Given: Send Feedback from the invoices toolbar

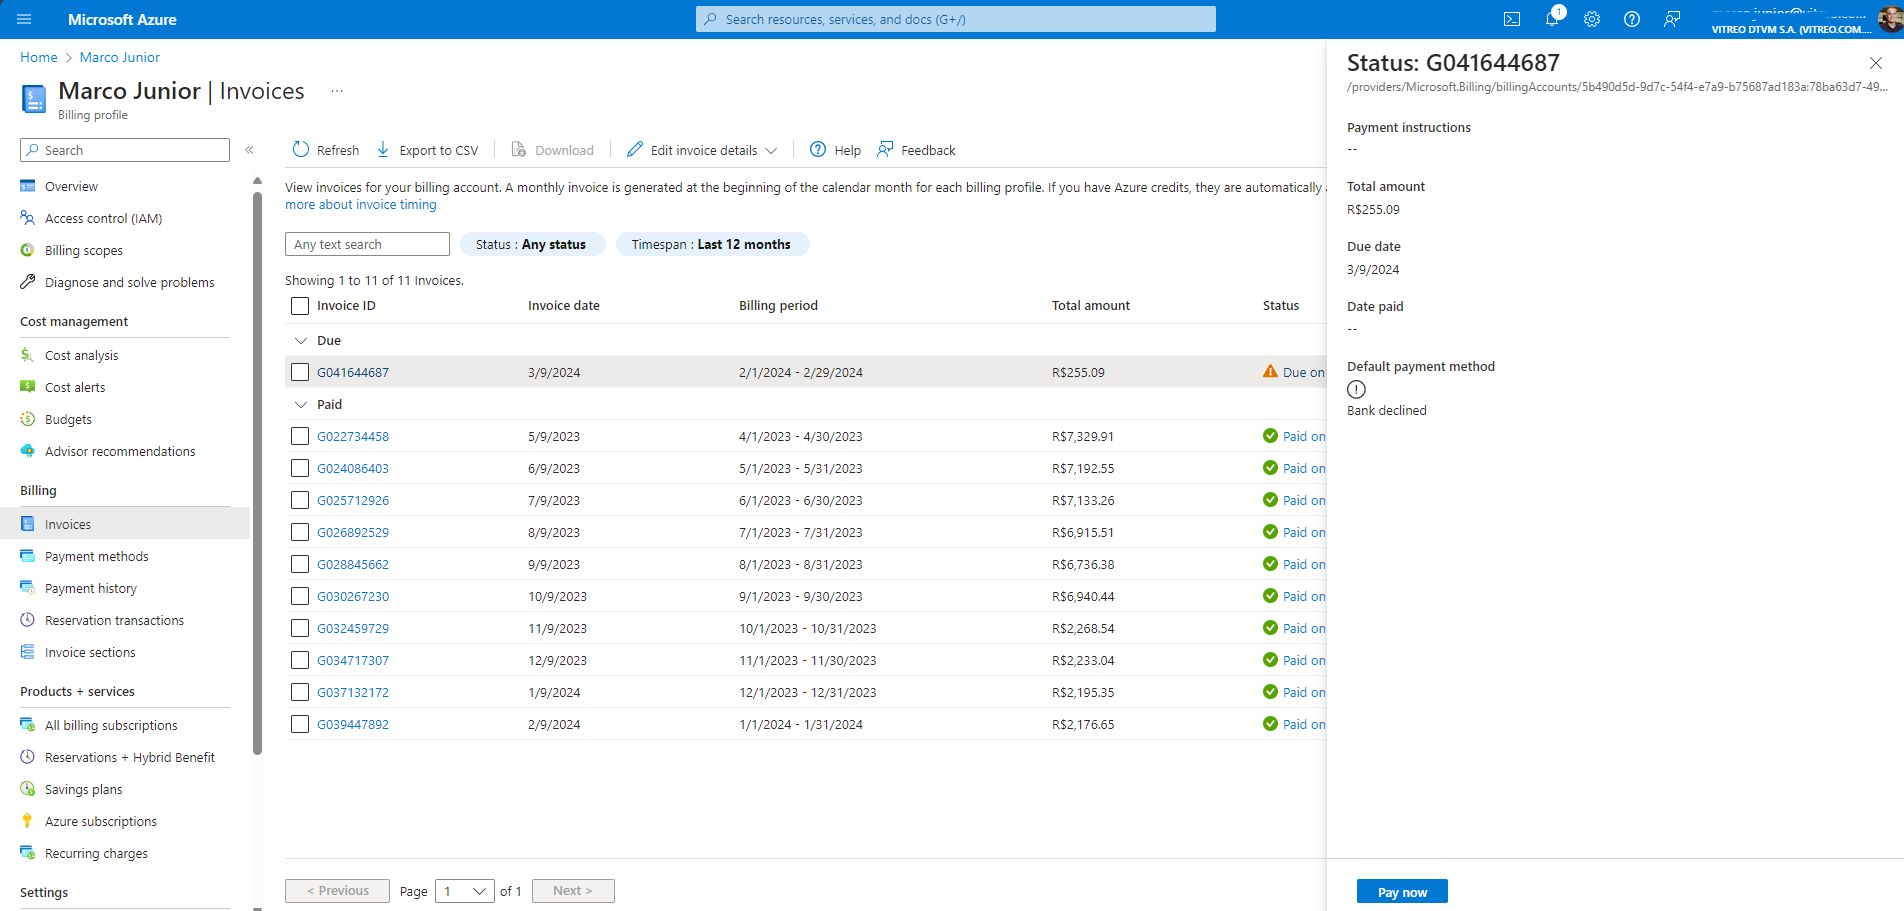Looking at the screenshot, I should 916,150.
